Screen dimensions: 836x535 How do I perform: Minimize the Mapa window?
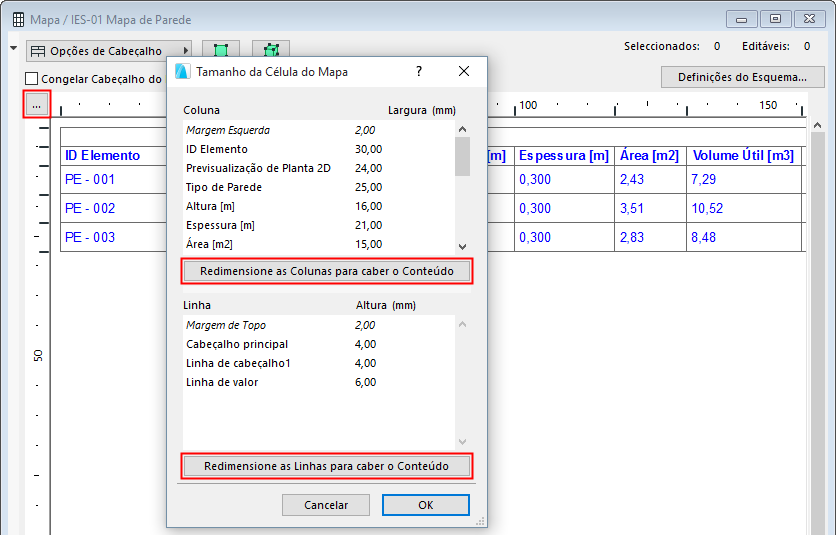click(741, 19)
